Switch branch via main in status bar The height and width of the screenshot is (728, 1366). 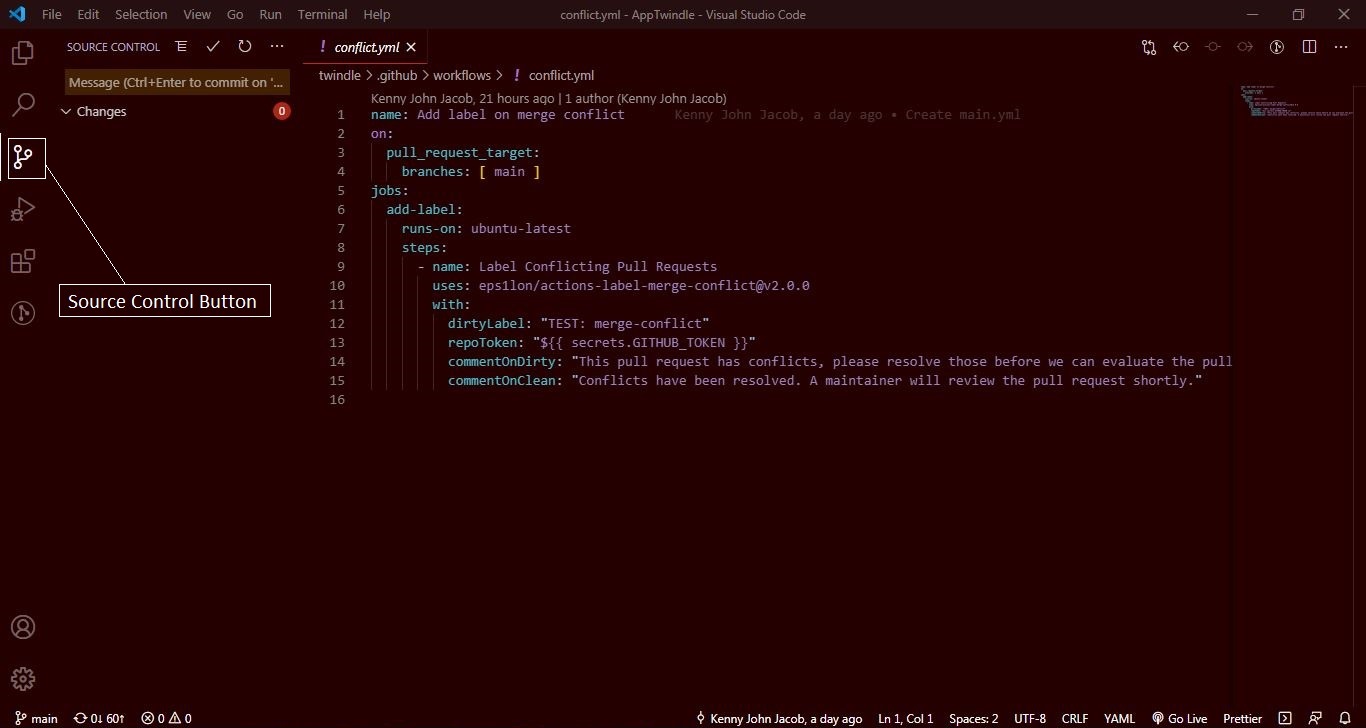coord(37,718)
